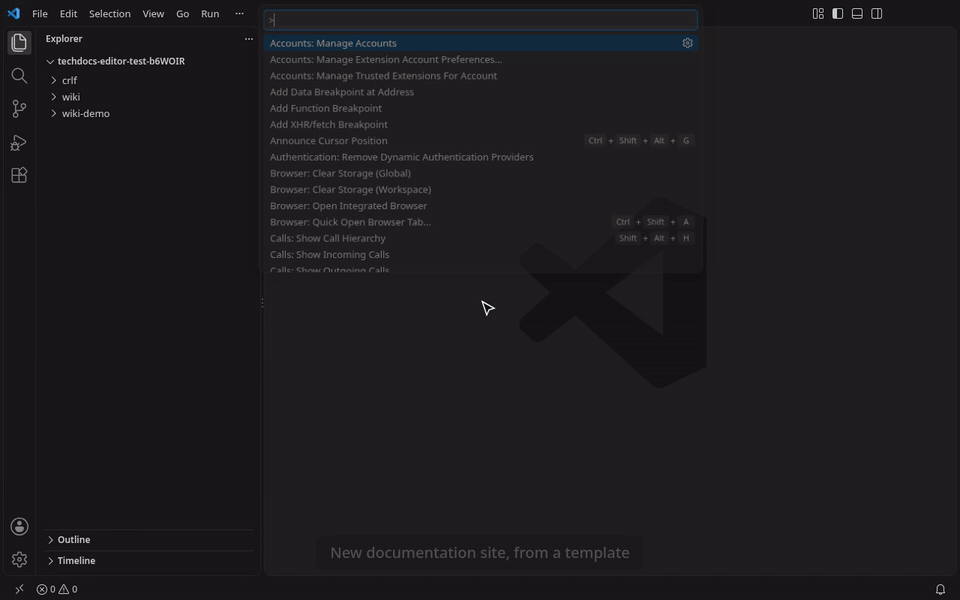960x600 pixels.
Task: Open the Accounts icon in activity bar
Action: coord(19,527)
